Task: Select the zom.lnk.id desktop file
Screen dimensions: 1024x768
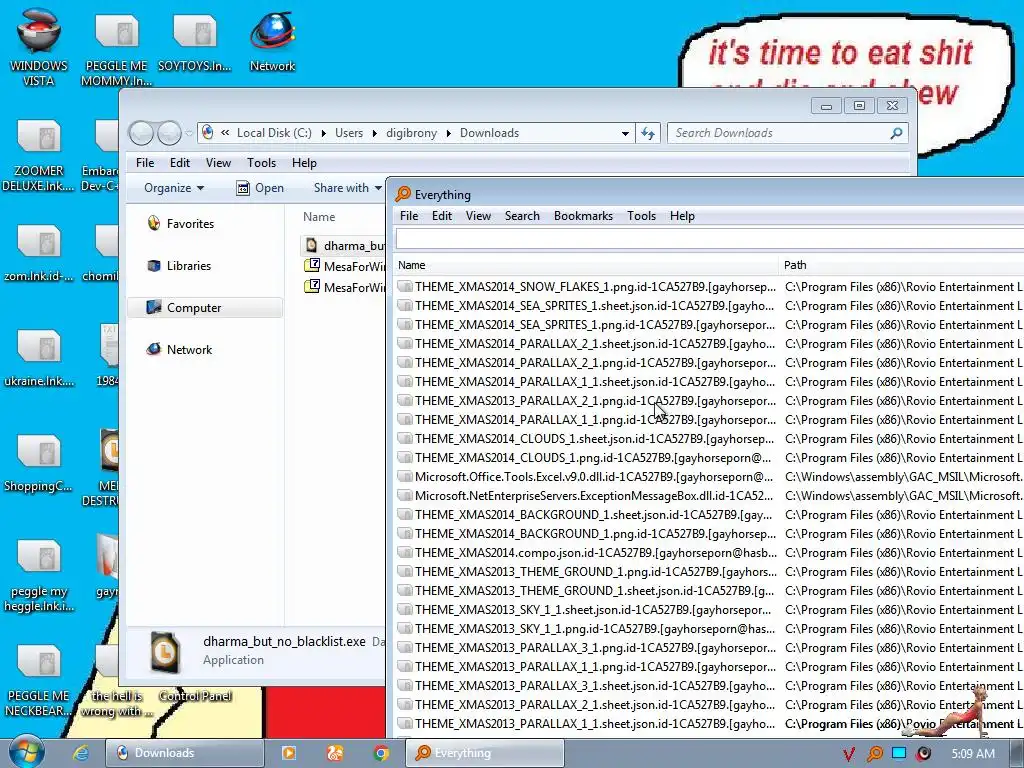Action: (39, 253)
